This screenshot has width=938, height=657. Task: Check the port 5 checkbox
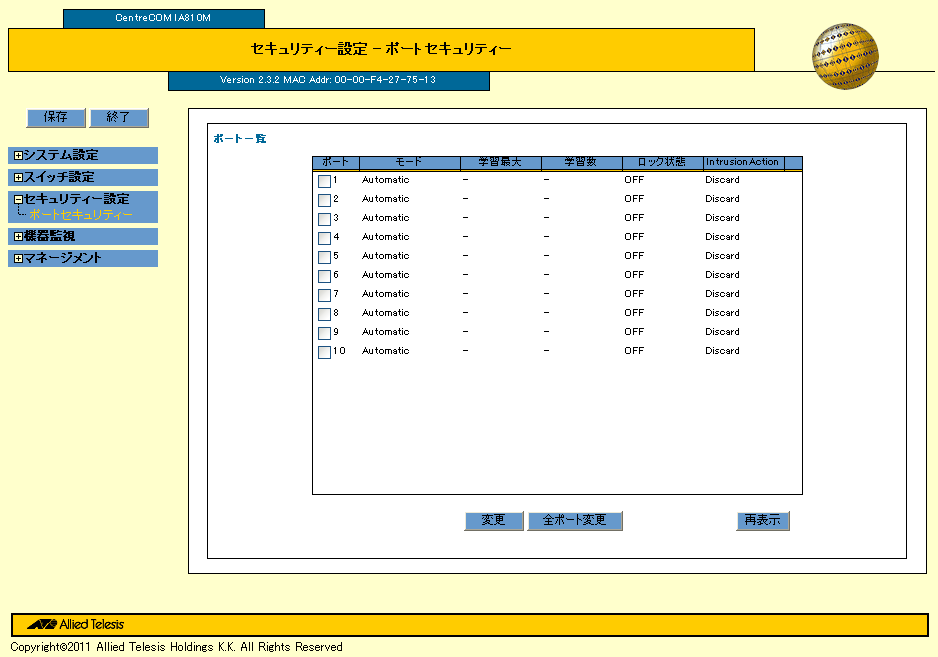pos(324,257)
